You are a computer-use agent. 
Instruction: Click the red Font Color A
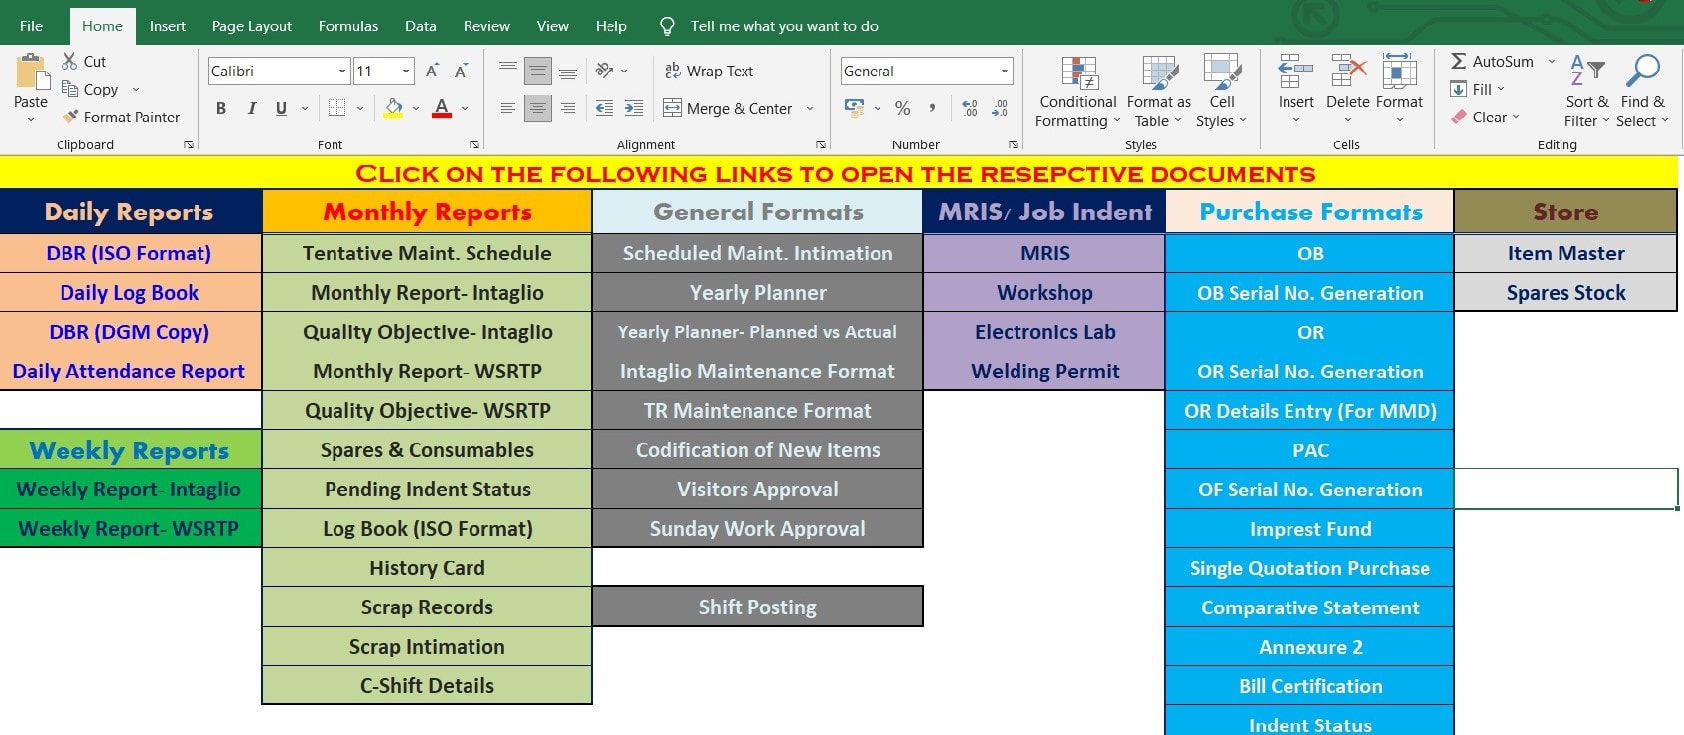coord(442,108)
